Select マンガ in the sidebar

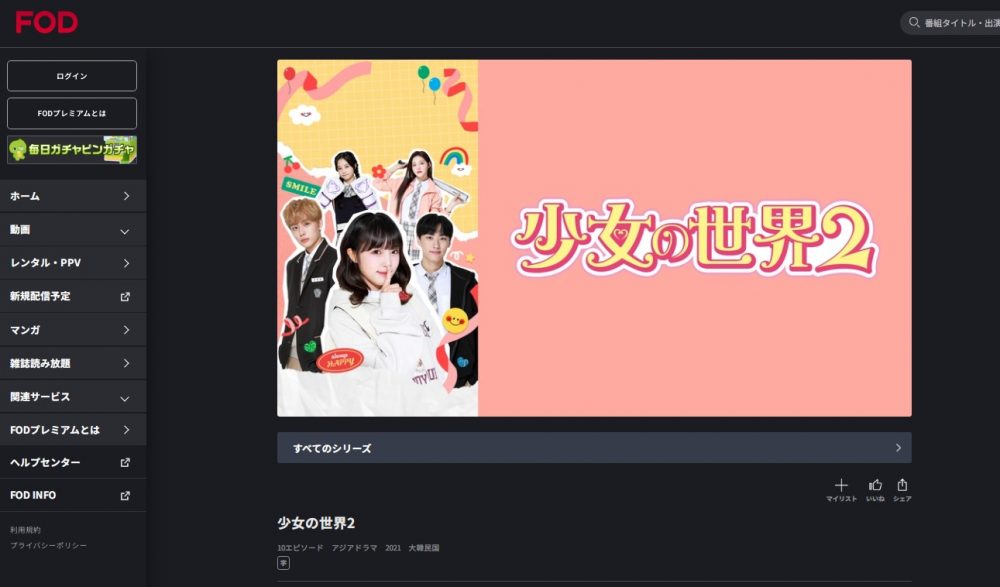click(73, 330)
